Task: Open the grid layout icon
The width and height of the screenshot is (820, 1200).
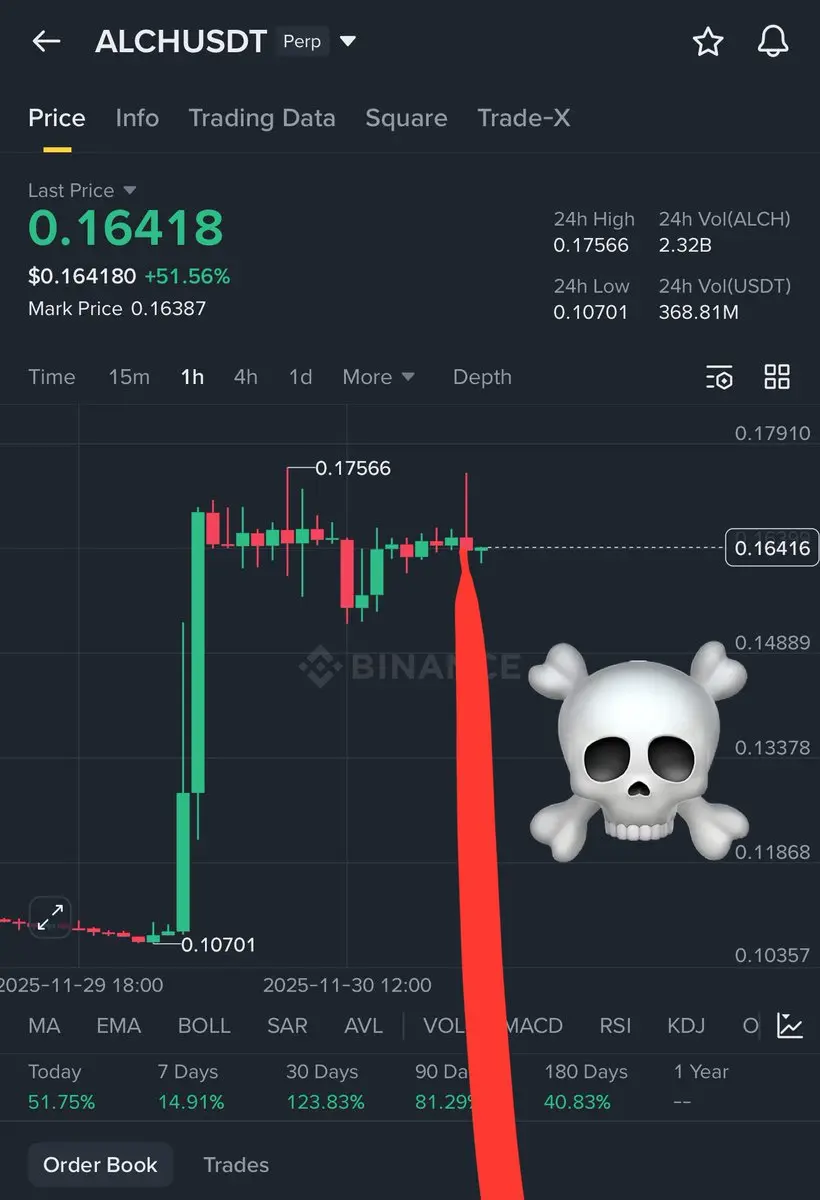Action: 777,377
